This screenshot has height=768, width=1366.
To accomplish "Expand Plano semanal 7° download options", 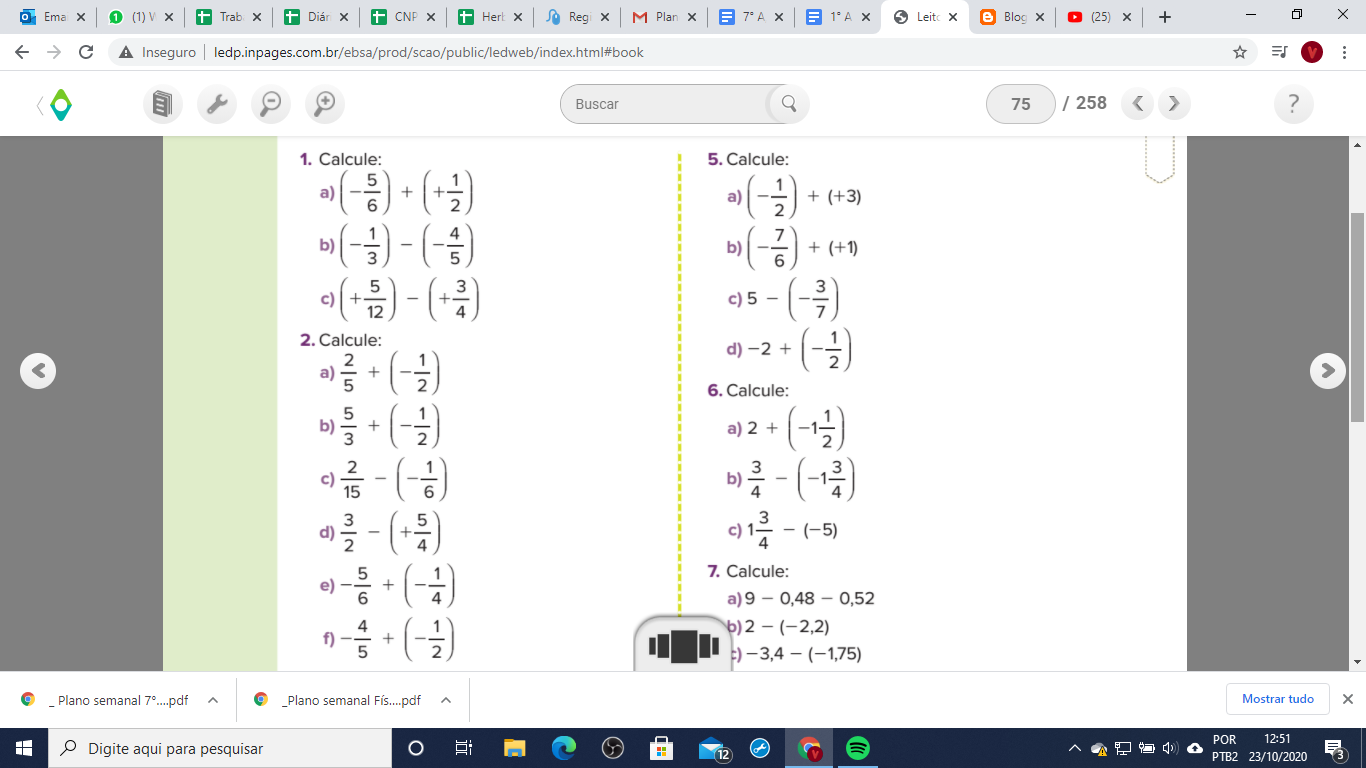I will point(212,700).
